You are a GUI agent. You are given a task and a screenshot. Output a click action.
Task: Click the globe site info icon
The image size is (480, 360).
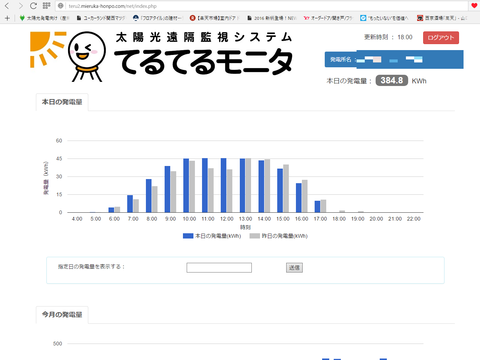click(x=61, y=6)
